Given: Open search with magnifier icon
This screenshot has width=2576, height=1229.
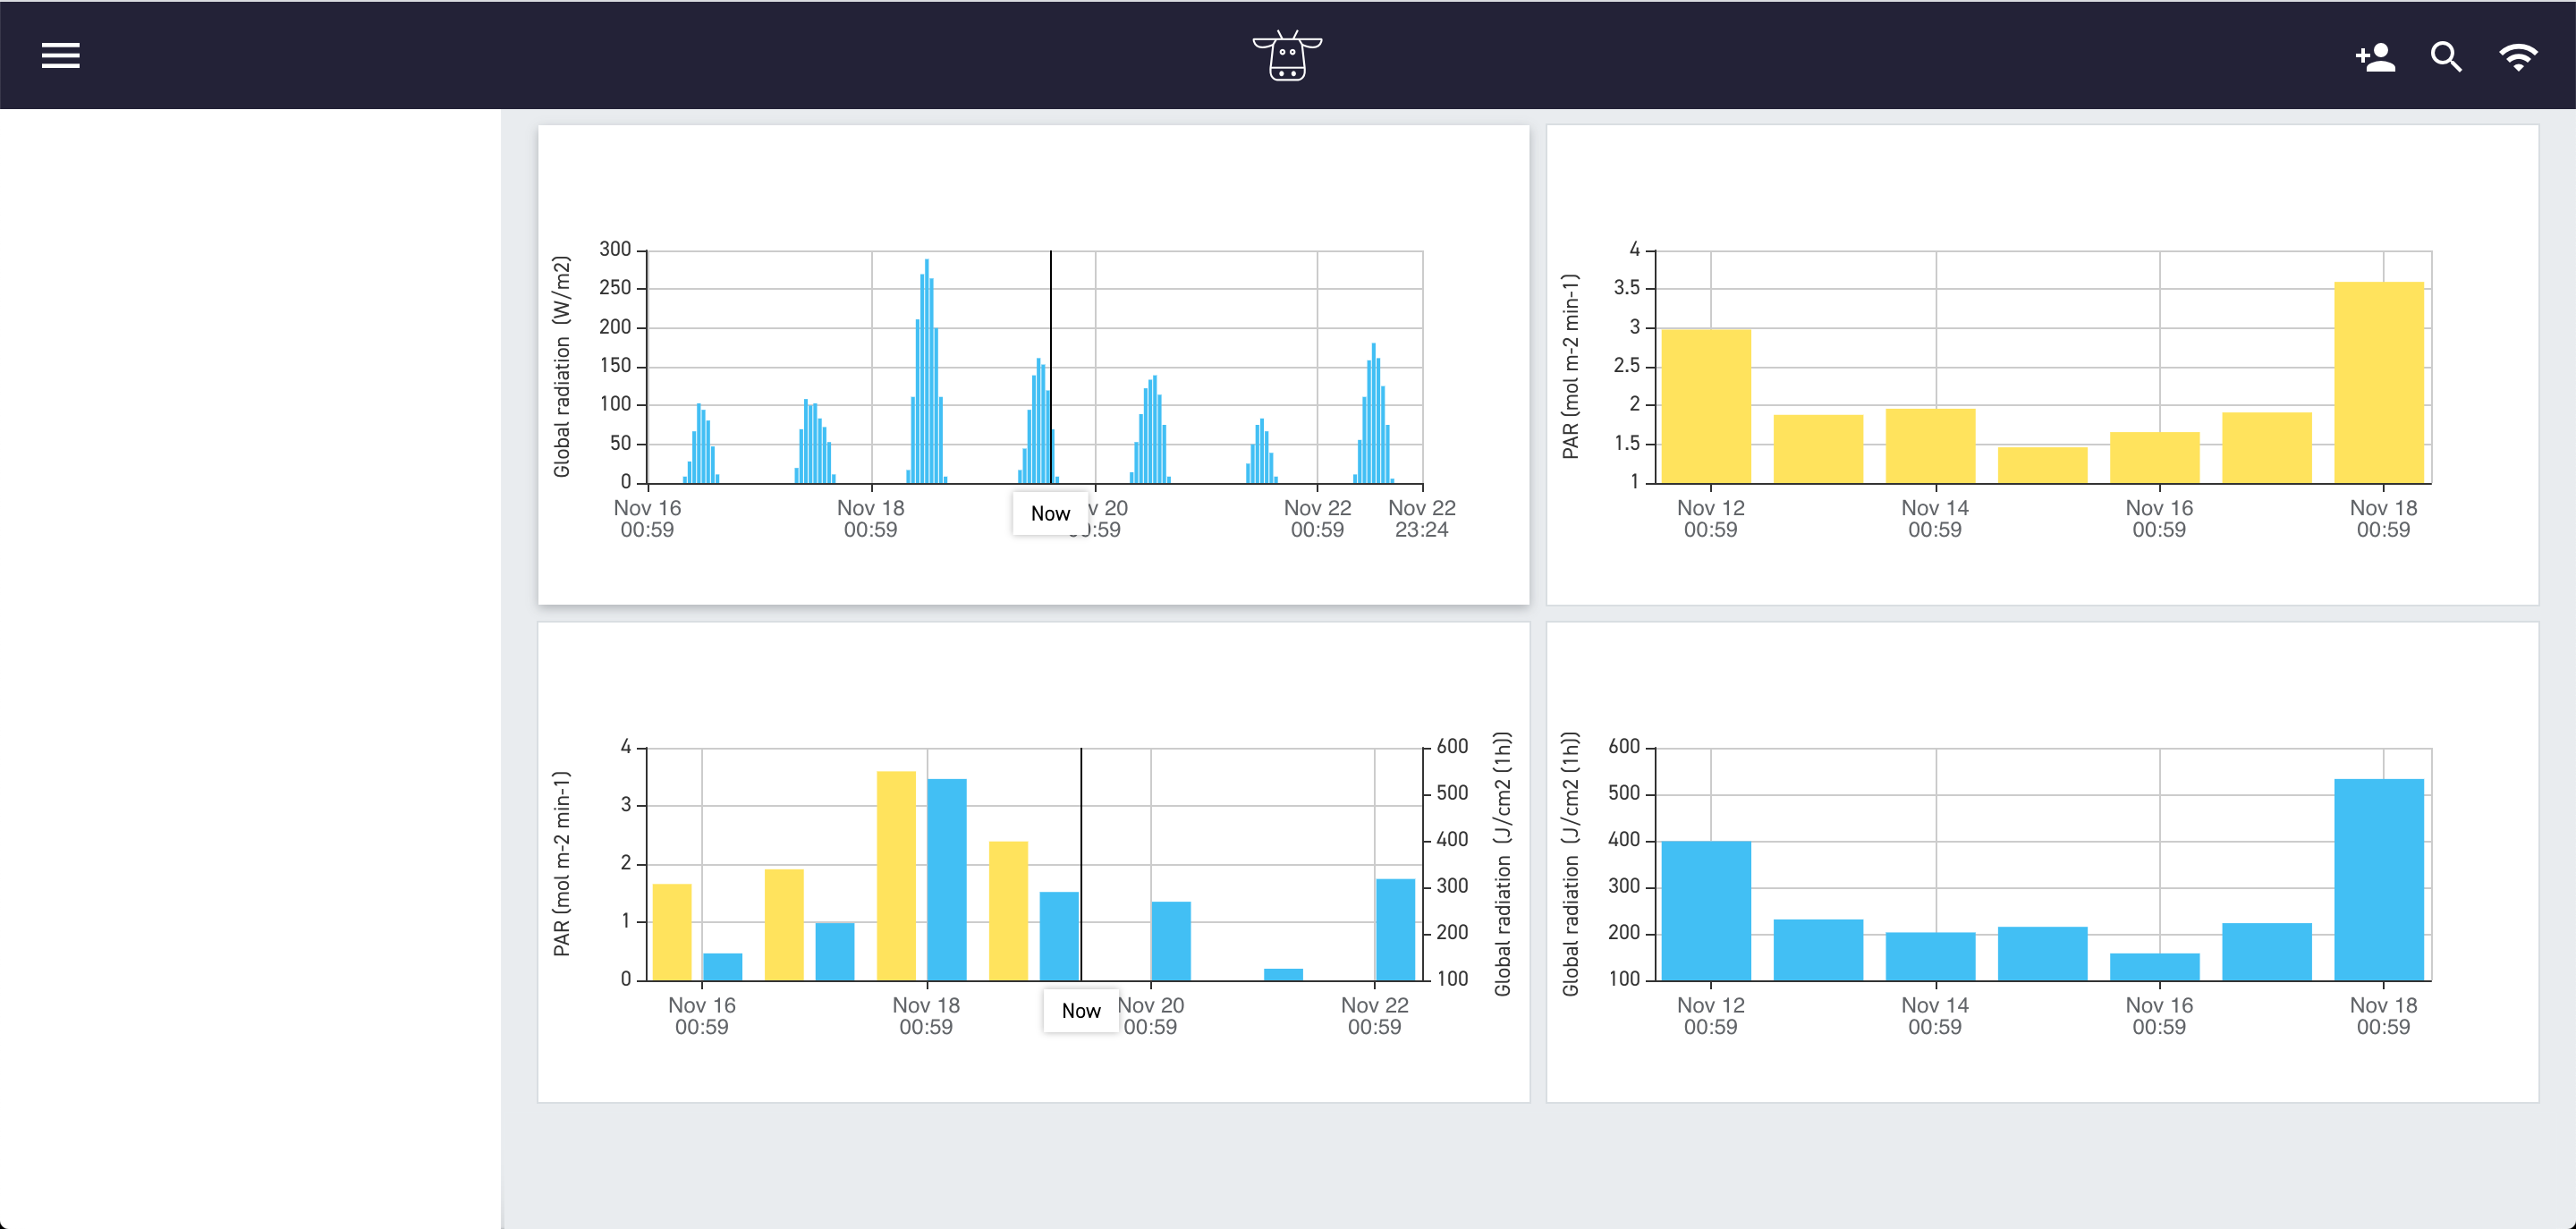Looking at the screenshot, I should tap(2446, 57).
